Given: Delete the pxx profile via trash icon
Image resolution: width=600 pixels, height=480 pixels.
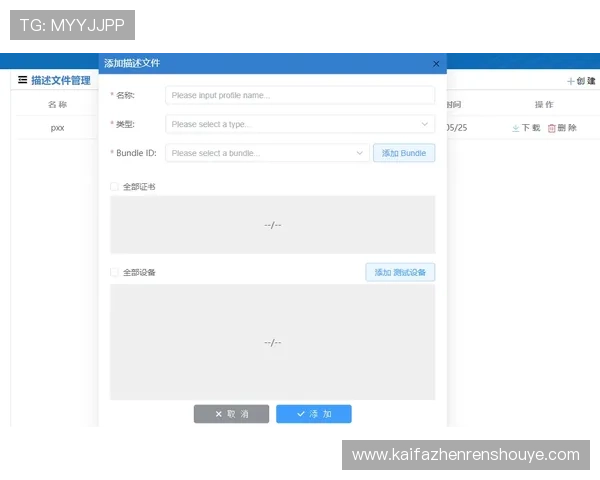Looking at the screenshot, I should 562,128.
